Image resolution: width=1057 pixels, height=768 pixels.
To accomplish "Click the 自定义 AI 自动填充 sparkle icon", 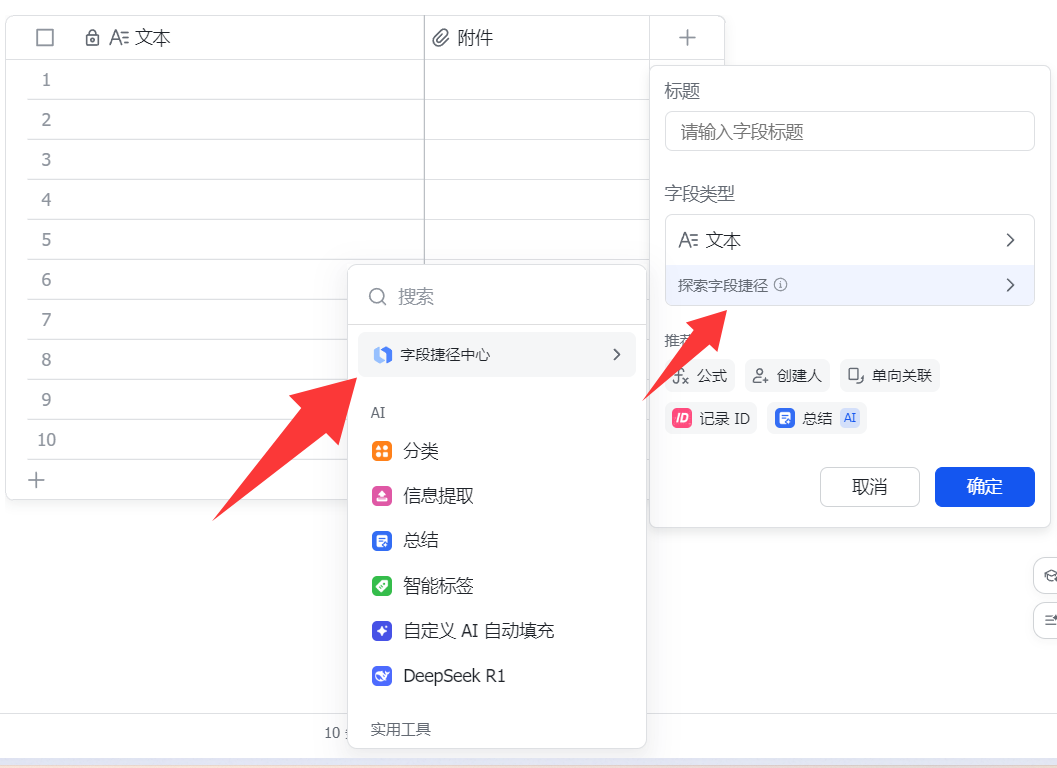I will click(382, 631).
